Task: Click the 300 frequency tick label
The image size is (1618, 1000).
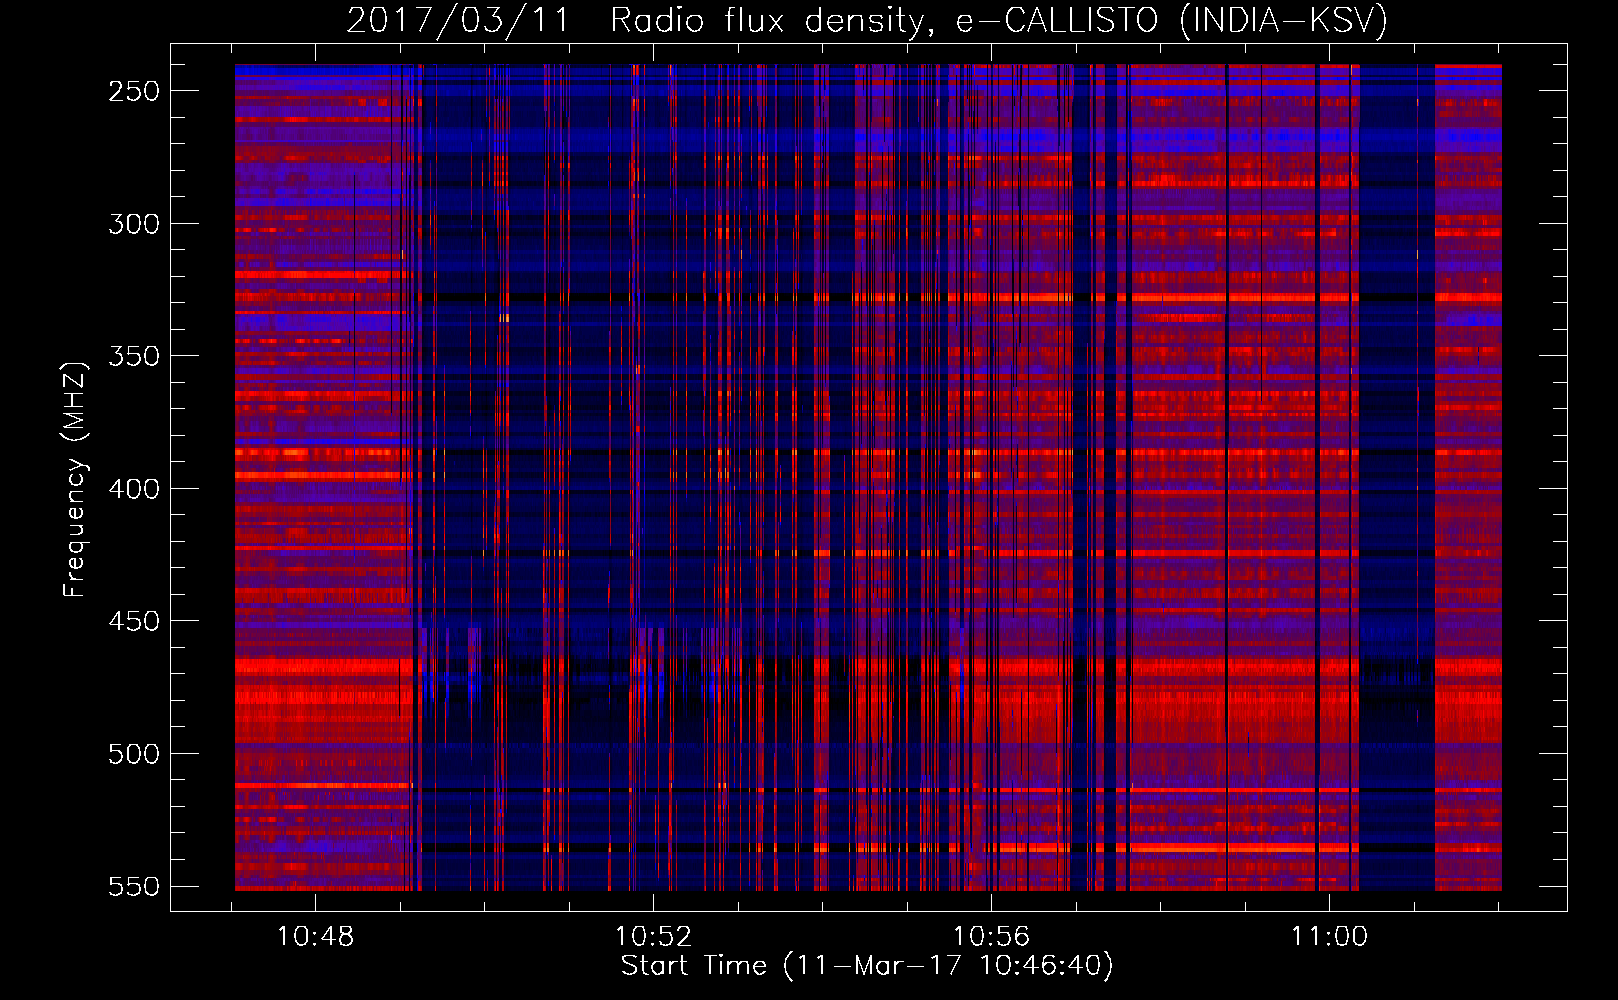Action: [134, 224]
